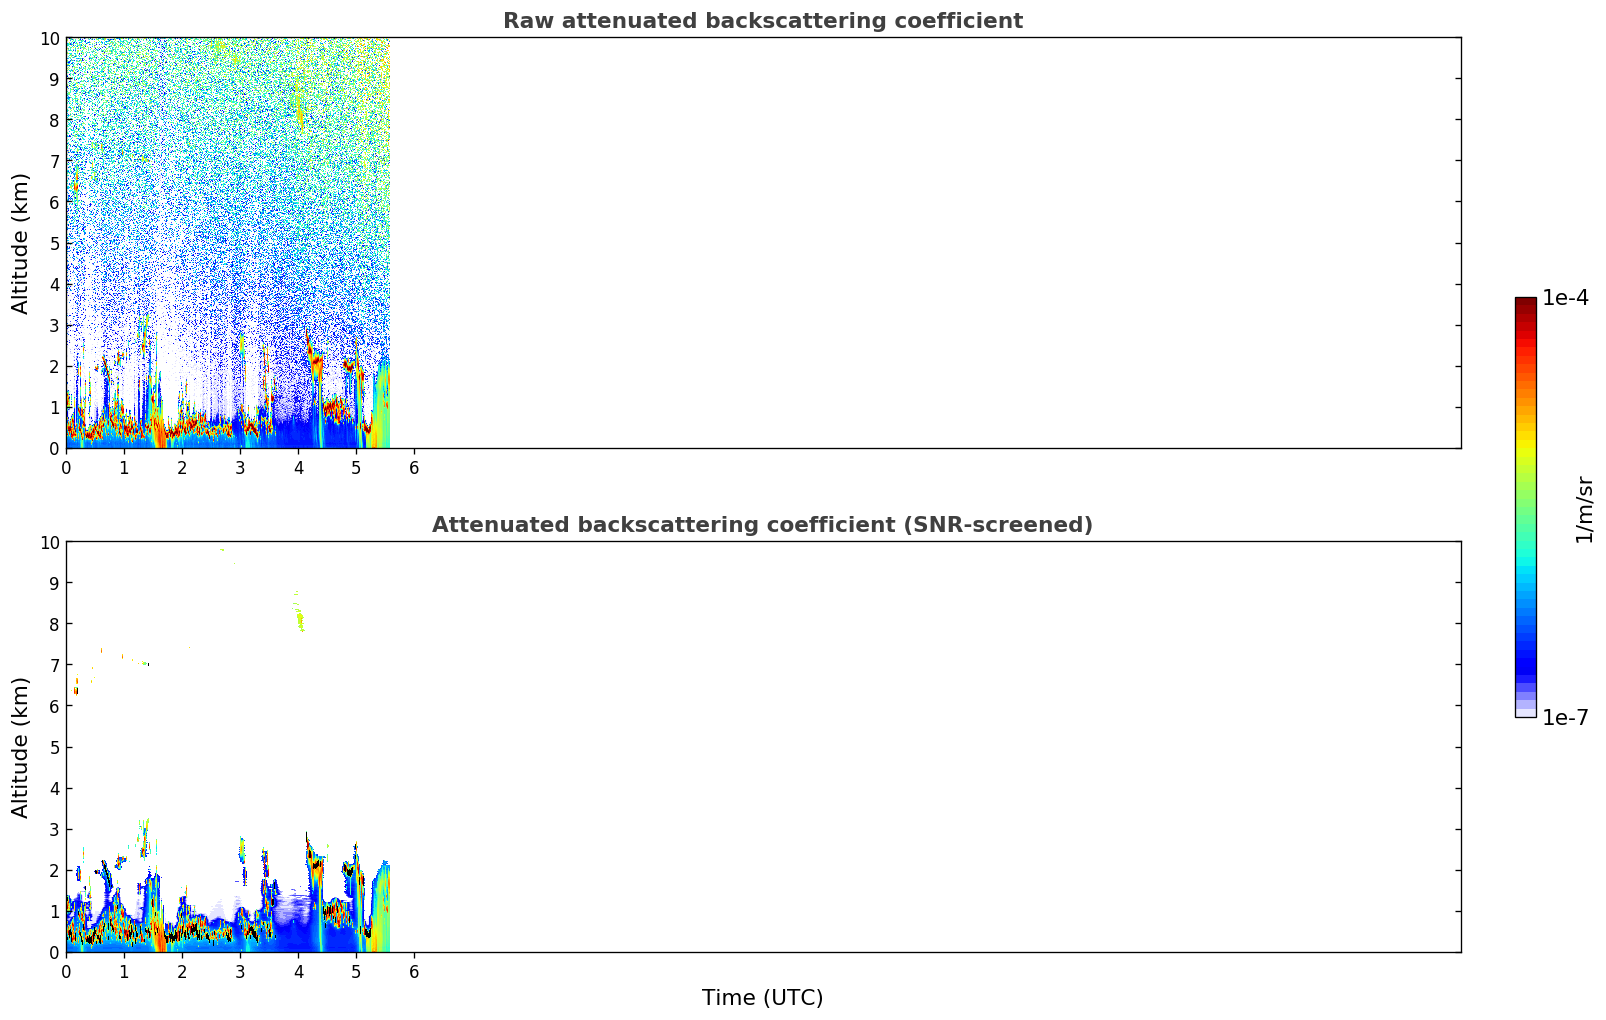Viewport: 1606px width, 1020px height.
Task: Click the raw backscatter data in top plot
Action: pos(228,243)
